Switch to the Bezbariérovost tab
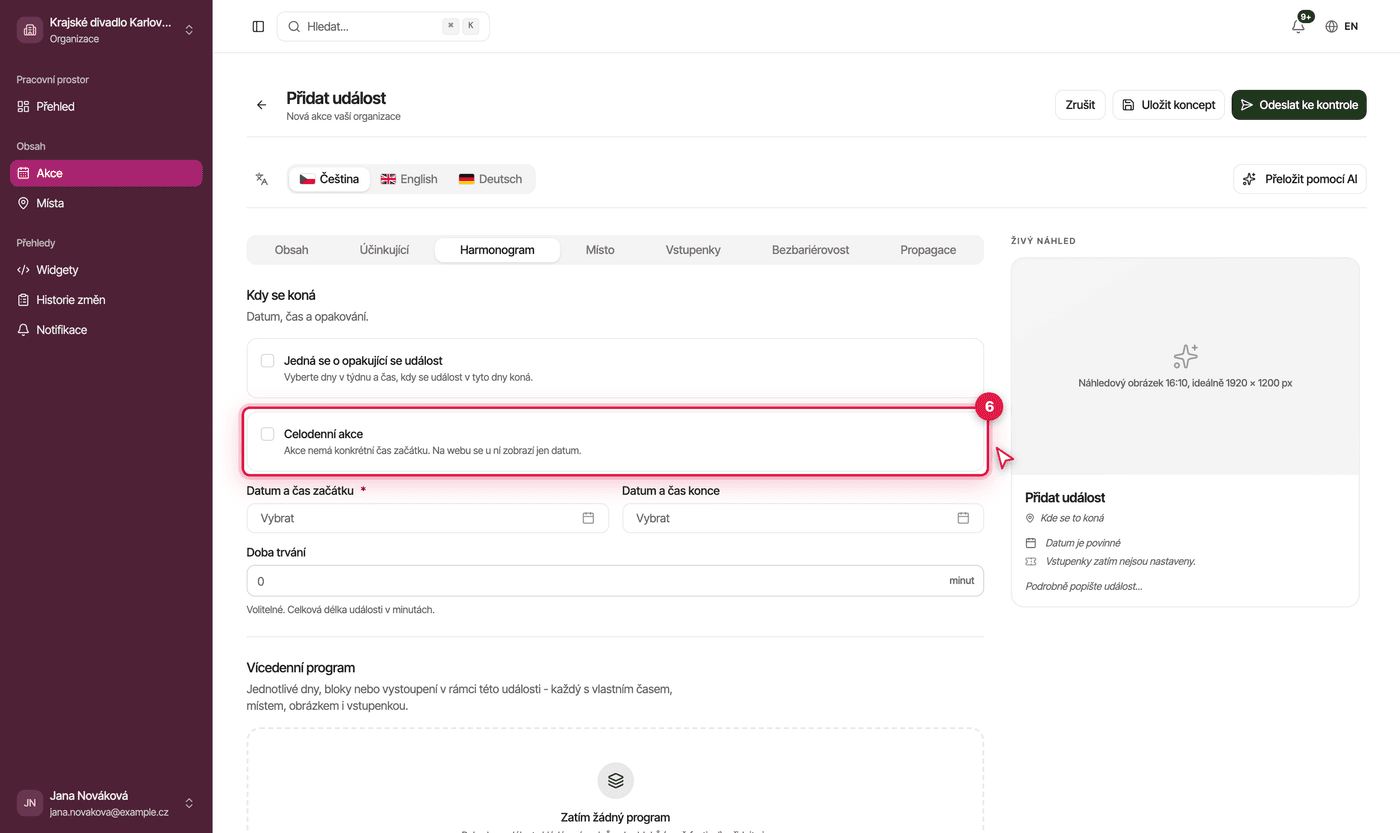1400x833 pixels. coord(810,250)
